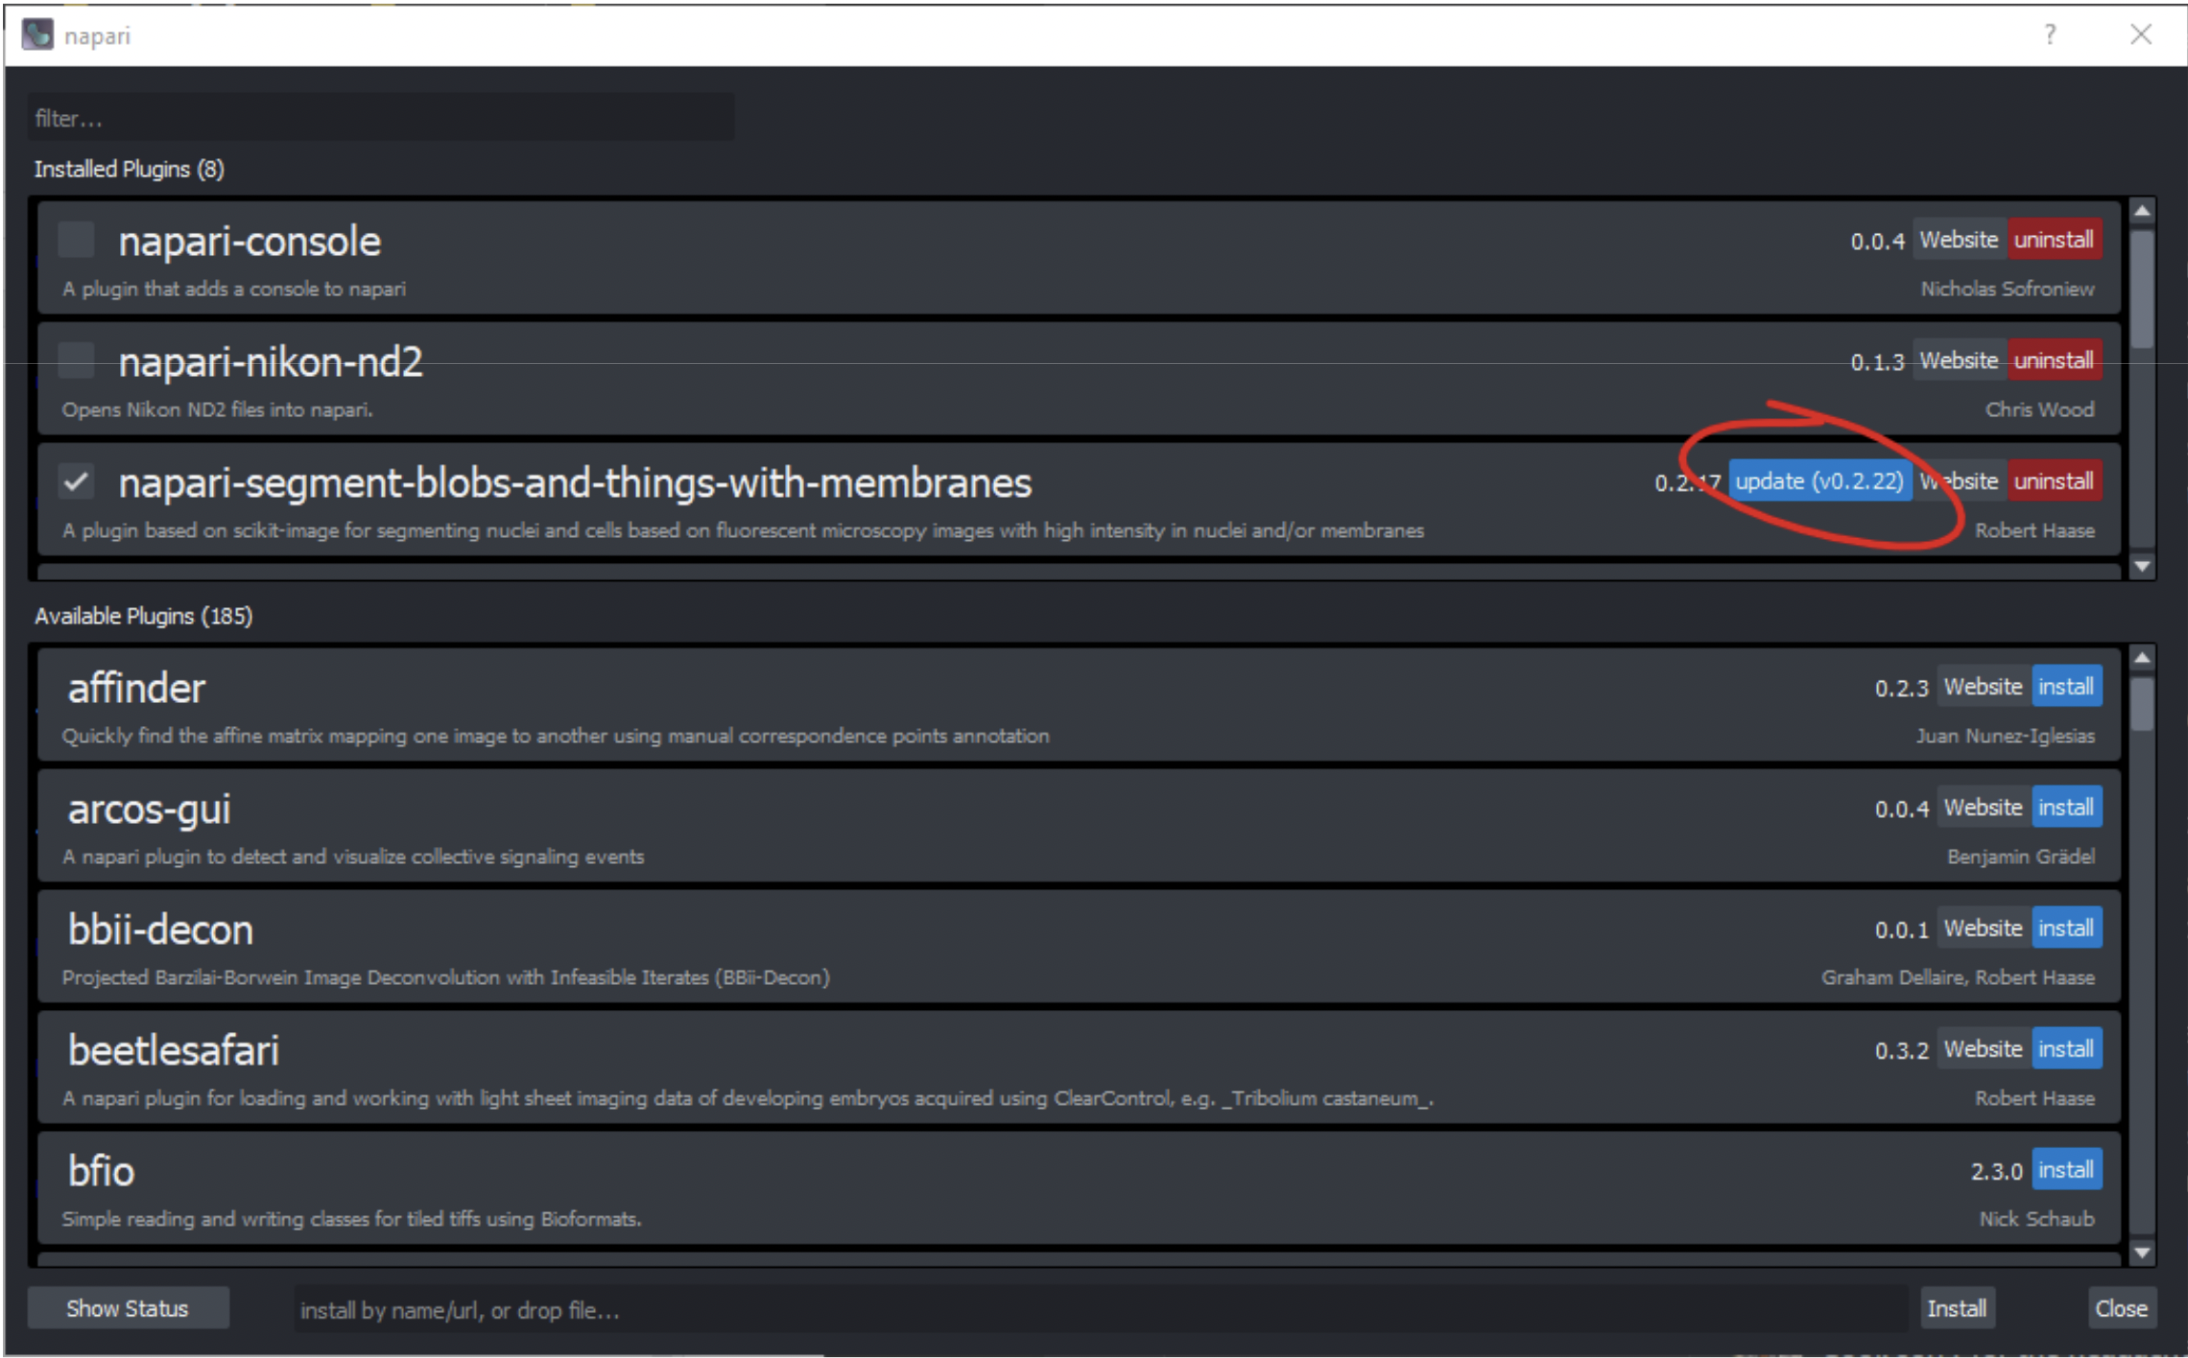Image resolution: width=2188 pixels, height=1358 pixels.
Task: Click the Close button at bottom
Action: tap(2121, 1308)
